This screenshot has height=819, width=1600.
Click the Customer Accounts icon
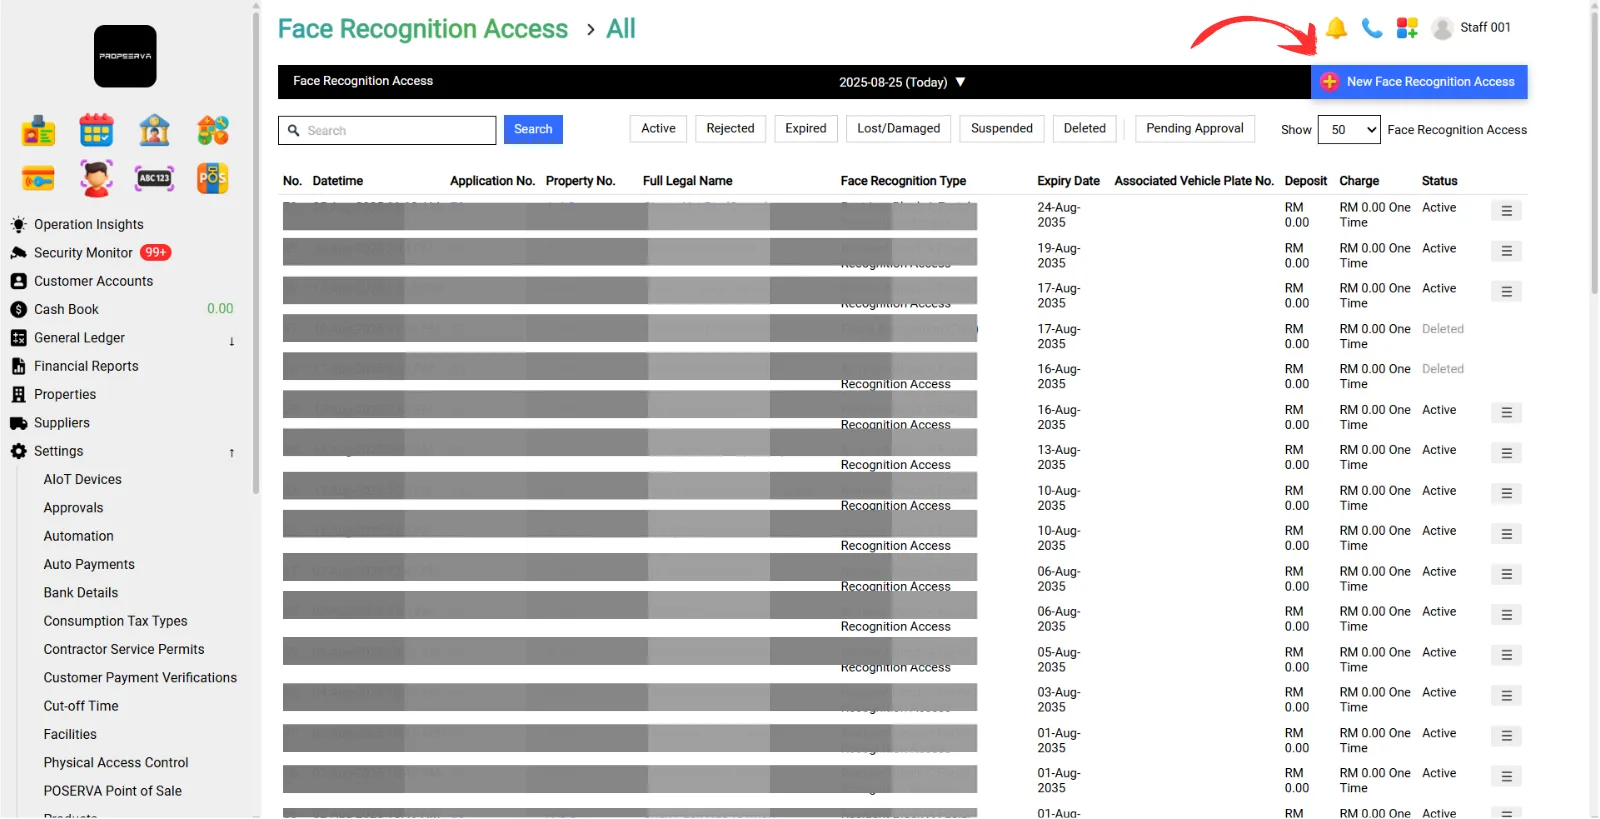tap(18, 281)
